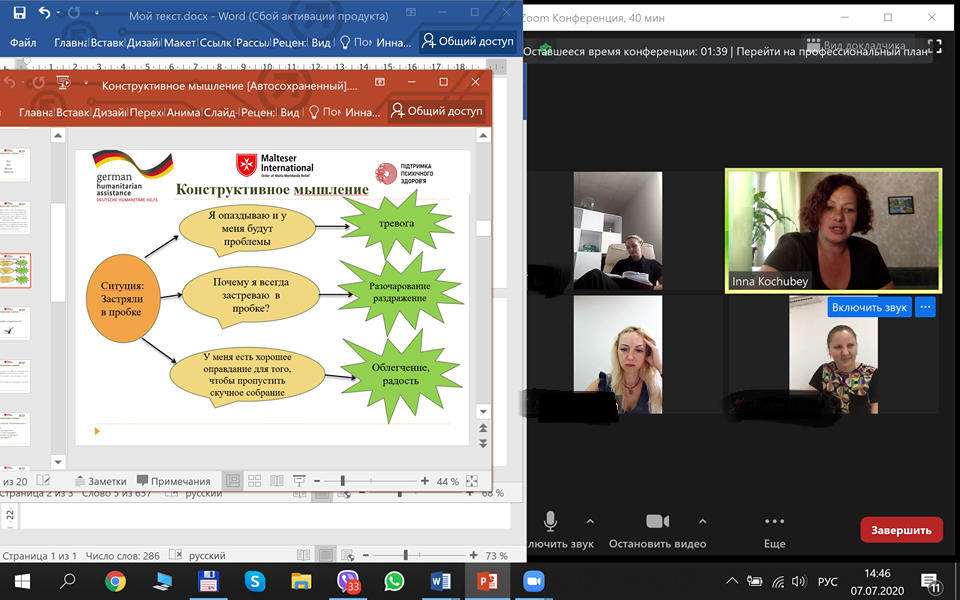Open Google Chrome from taskbar
Viewport: 960px width, 600px height.
pos(115,581)
